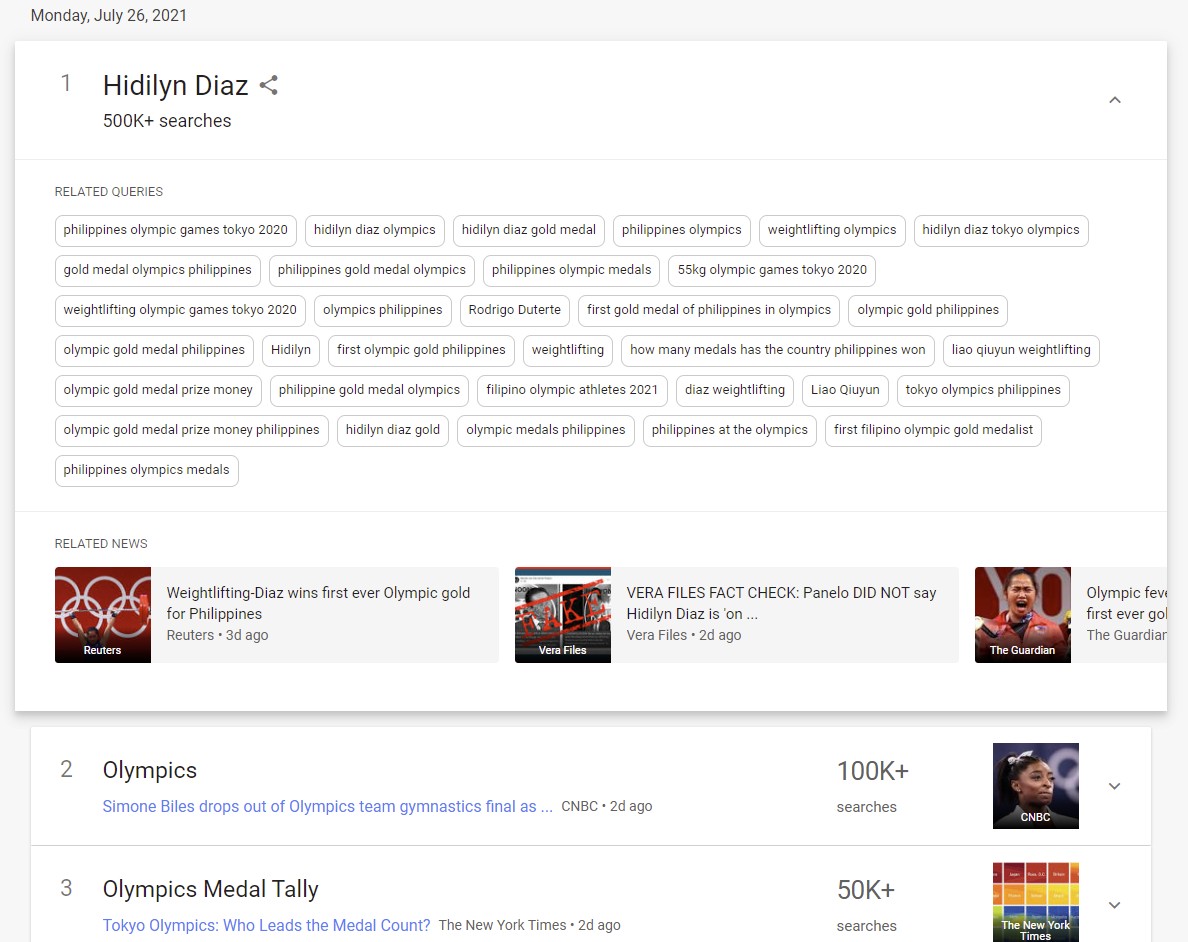Open the New York Times medal tally thumbnail

[1036, 902]
